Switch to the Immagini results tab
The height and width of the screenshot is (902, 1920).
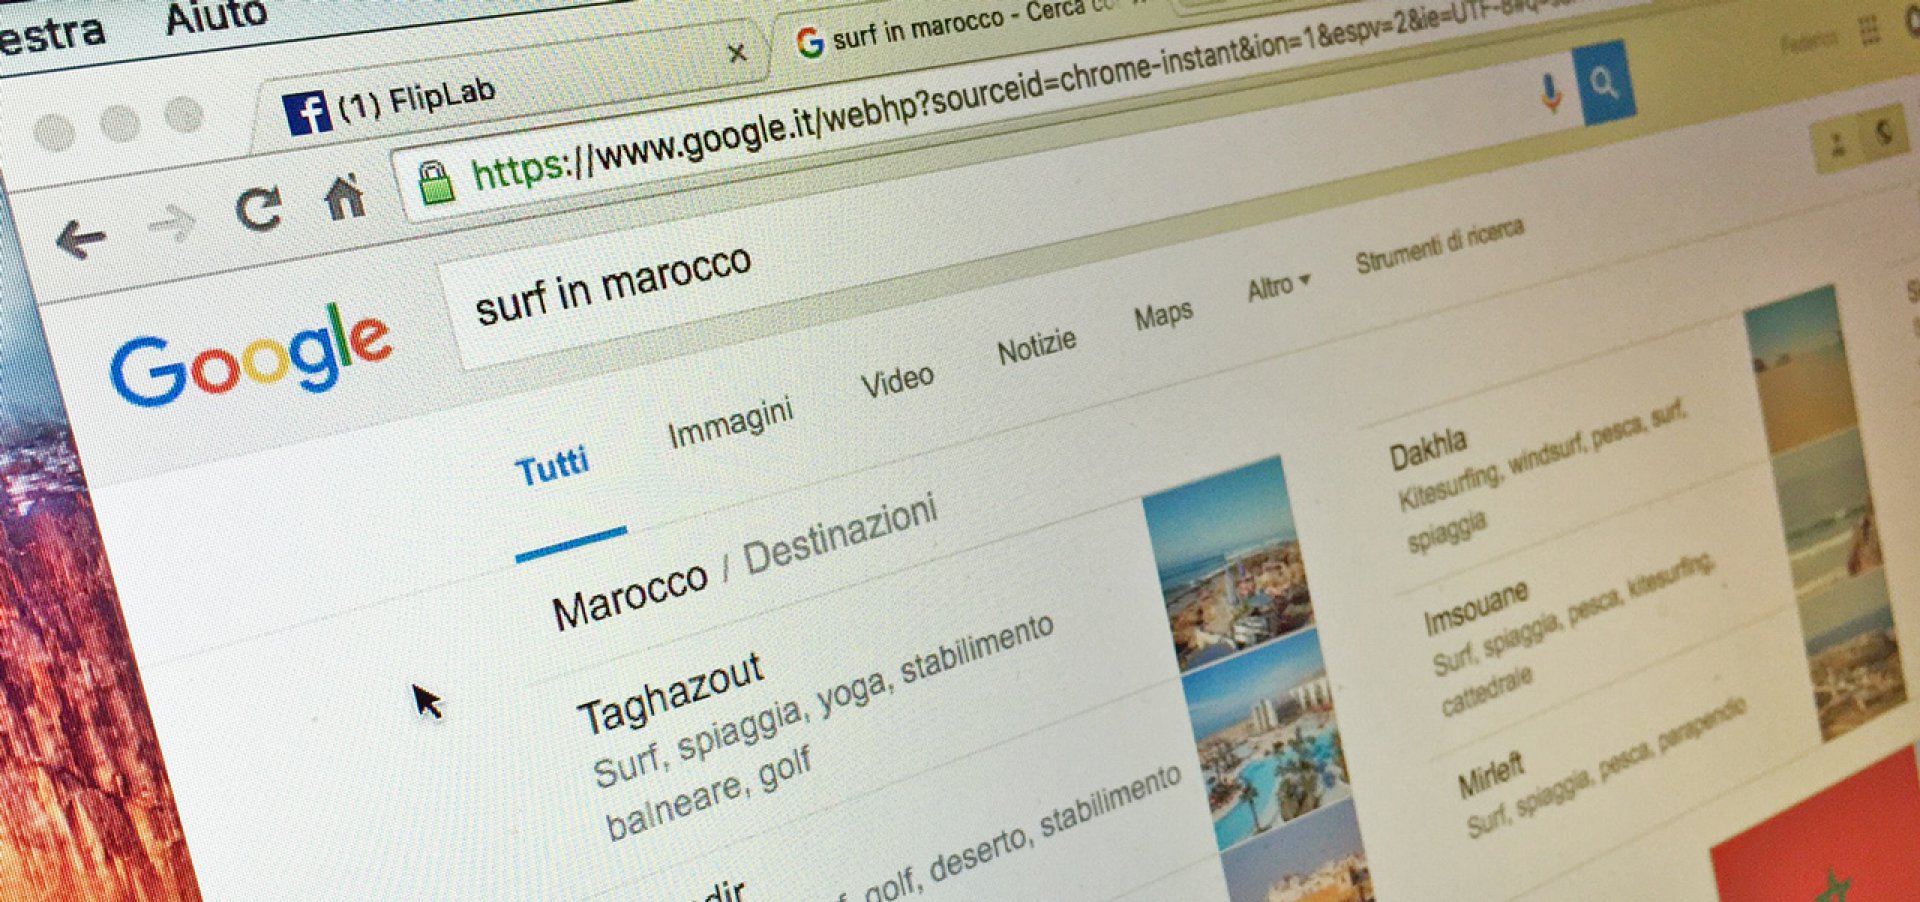tap(730, 424)
